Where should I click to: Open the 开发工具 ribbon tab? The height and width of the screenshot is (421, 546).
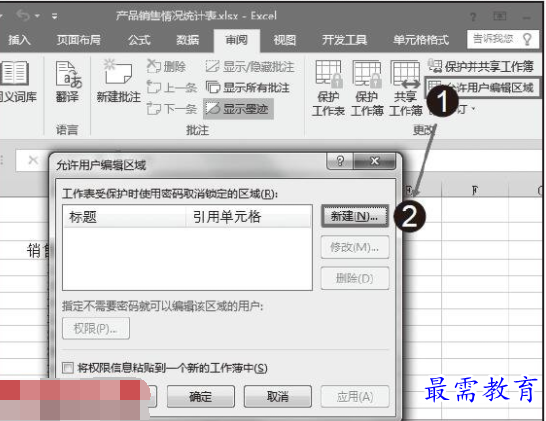click(344, 40)
